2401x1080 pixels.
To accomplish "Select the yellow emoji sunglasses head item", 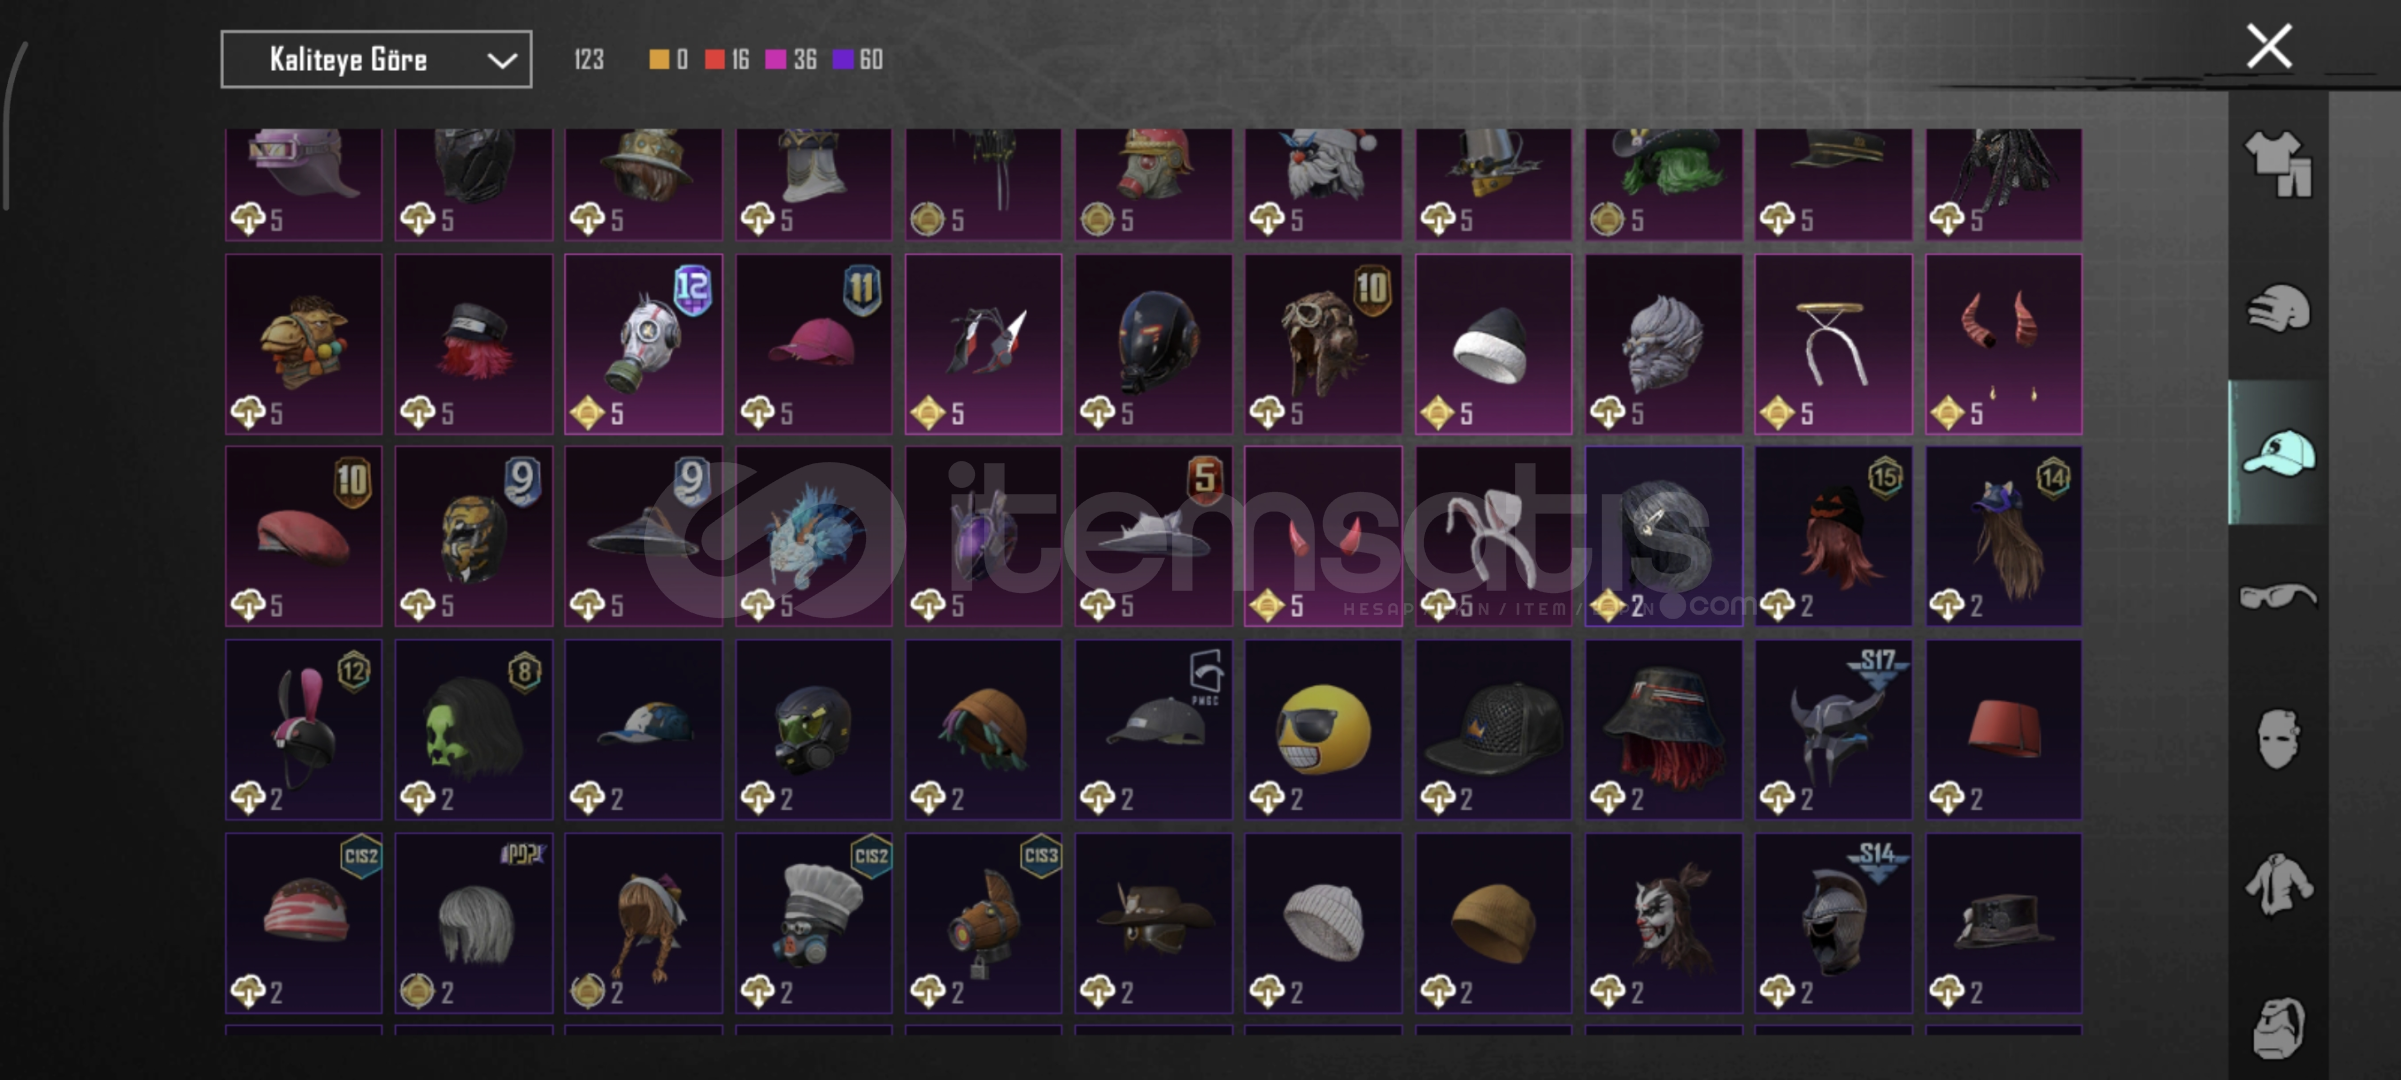I will tap(1323, 730).
